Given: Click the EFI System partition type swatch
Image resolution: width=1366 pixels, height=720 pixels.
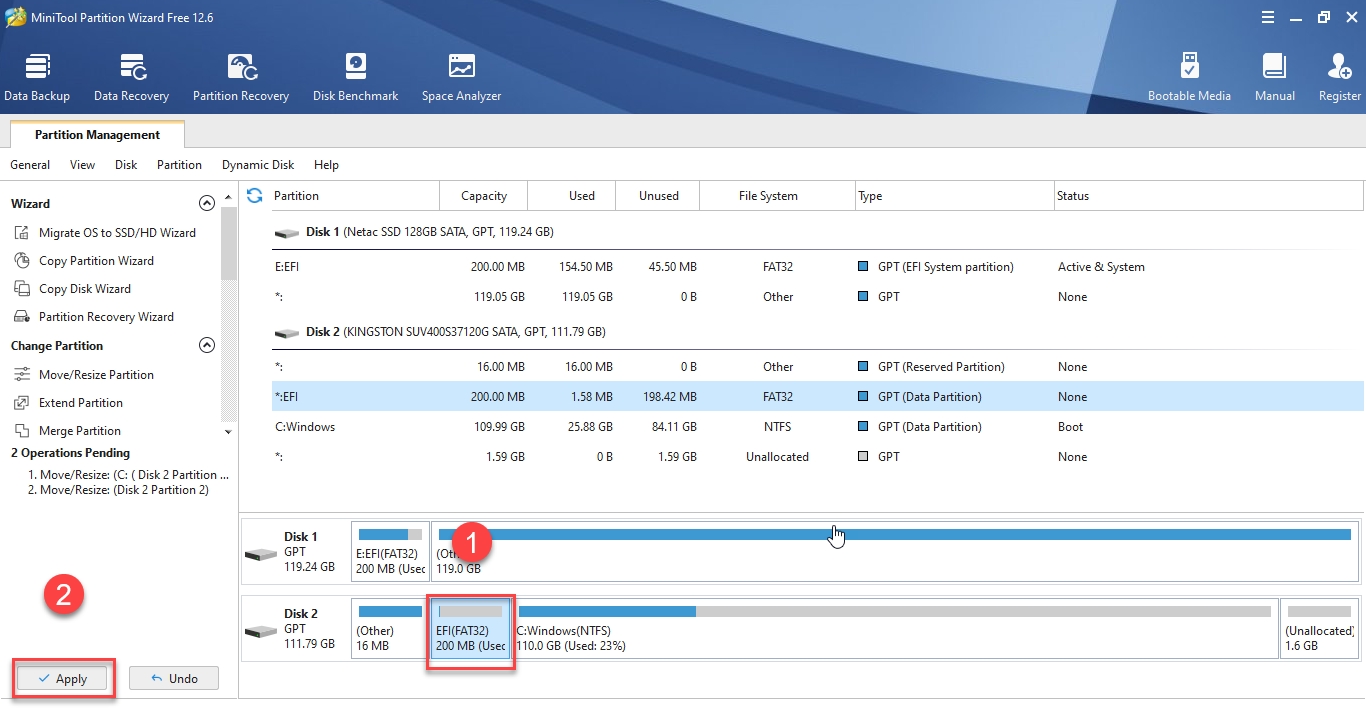Looking at the screenshot, I should [x=863, y=267].
